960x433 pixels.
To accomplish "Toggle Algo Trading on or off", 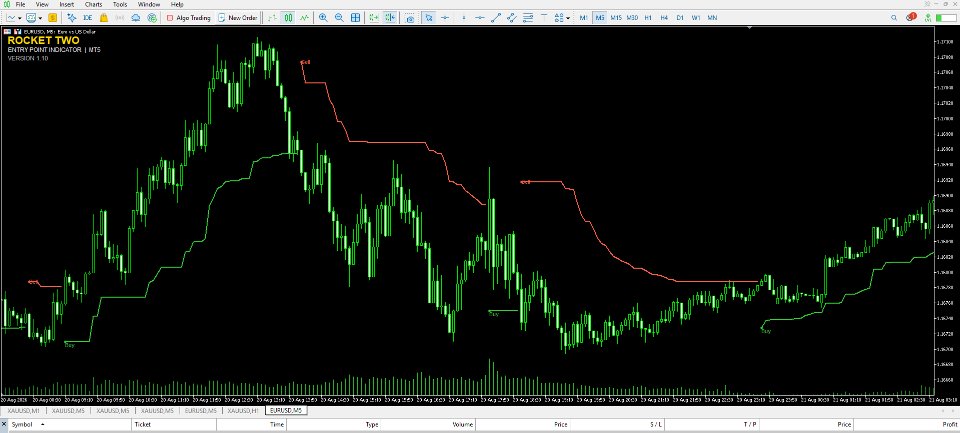I will point(189,18).
